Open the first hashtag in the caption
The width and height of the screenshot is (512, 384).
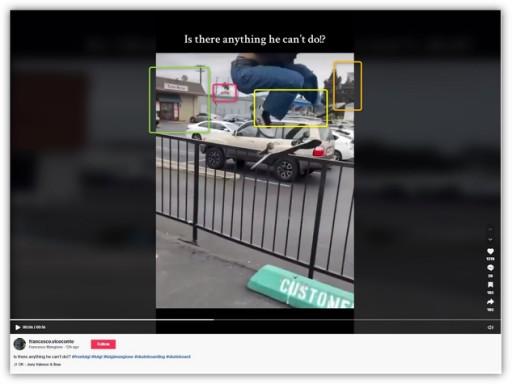81,357
